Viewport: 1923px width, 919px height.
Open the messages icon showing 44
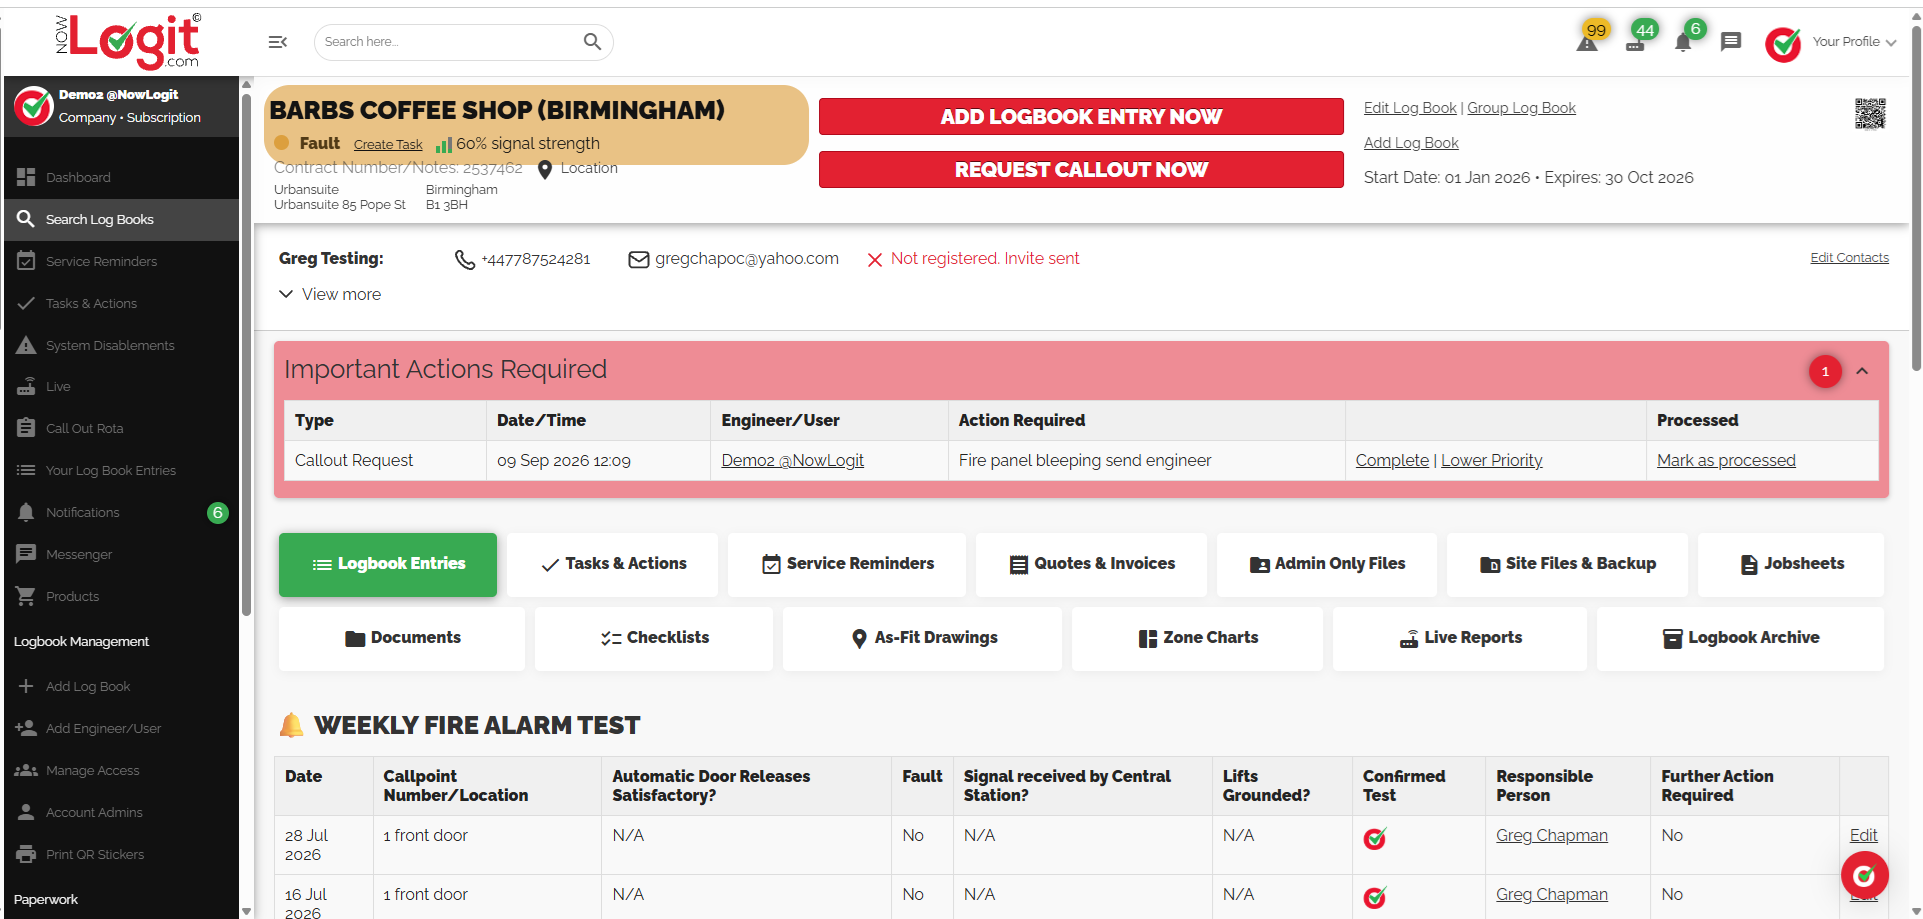pos(1637,41)
